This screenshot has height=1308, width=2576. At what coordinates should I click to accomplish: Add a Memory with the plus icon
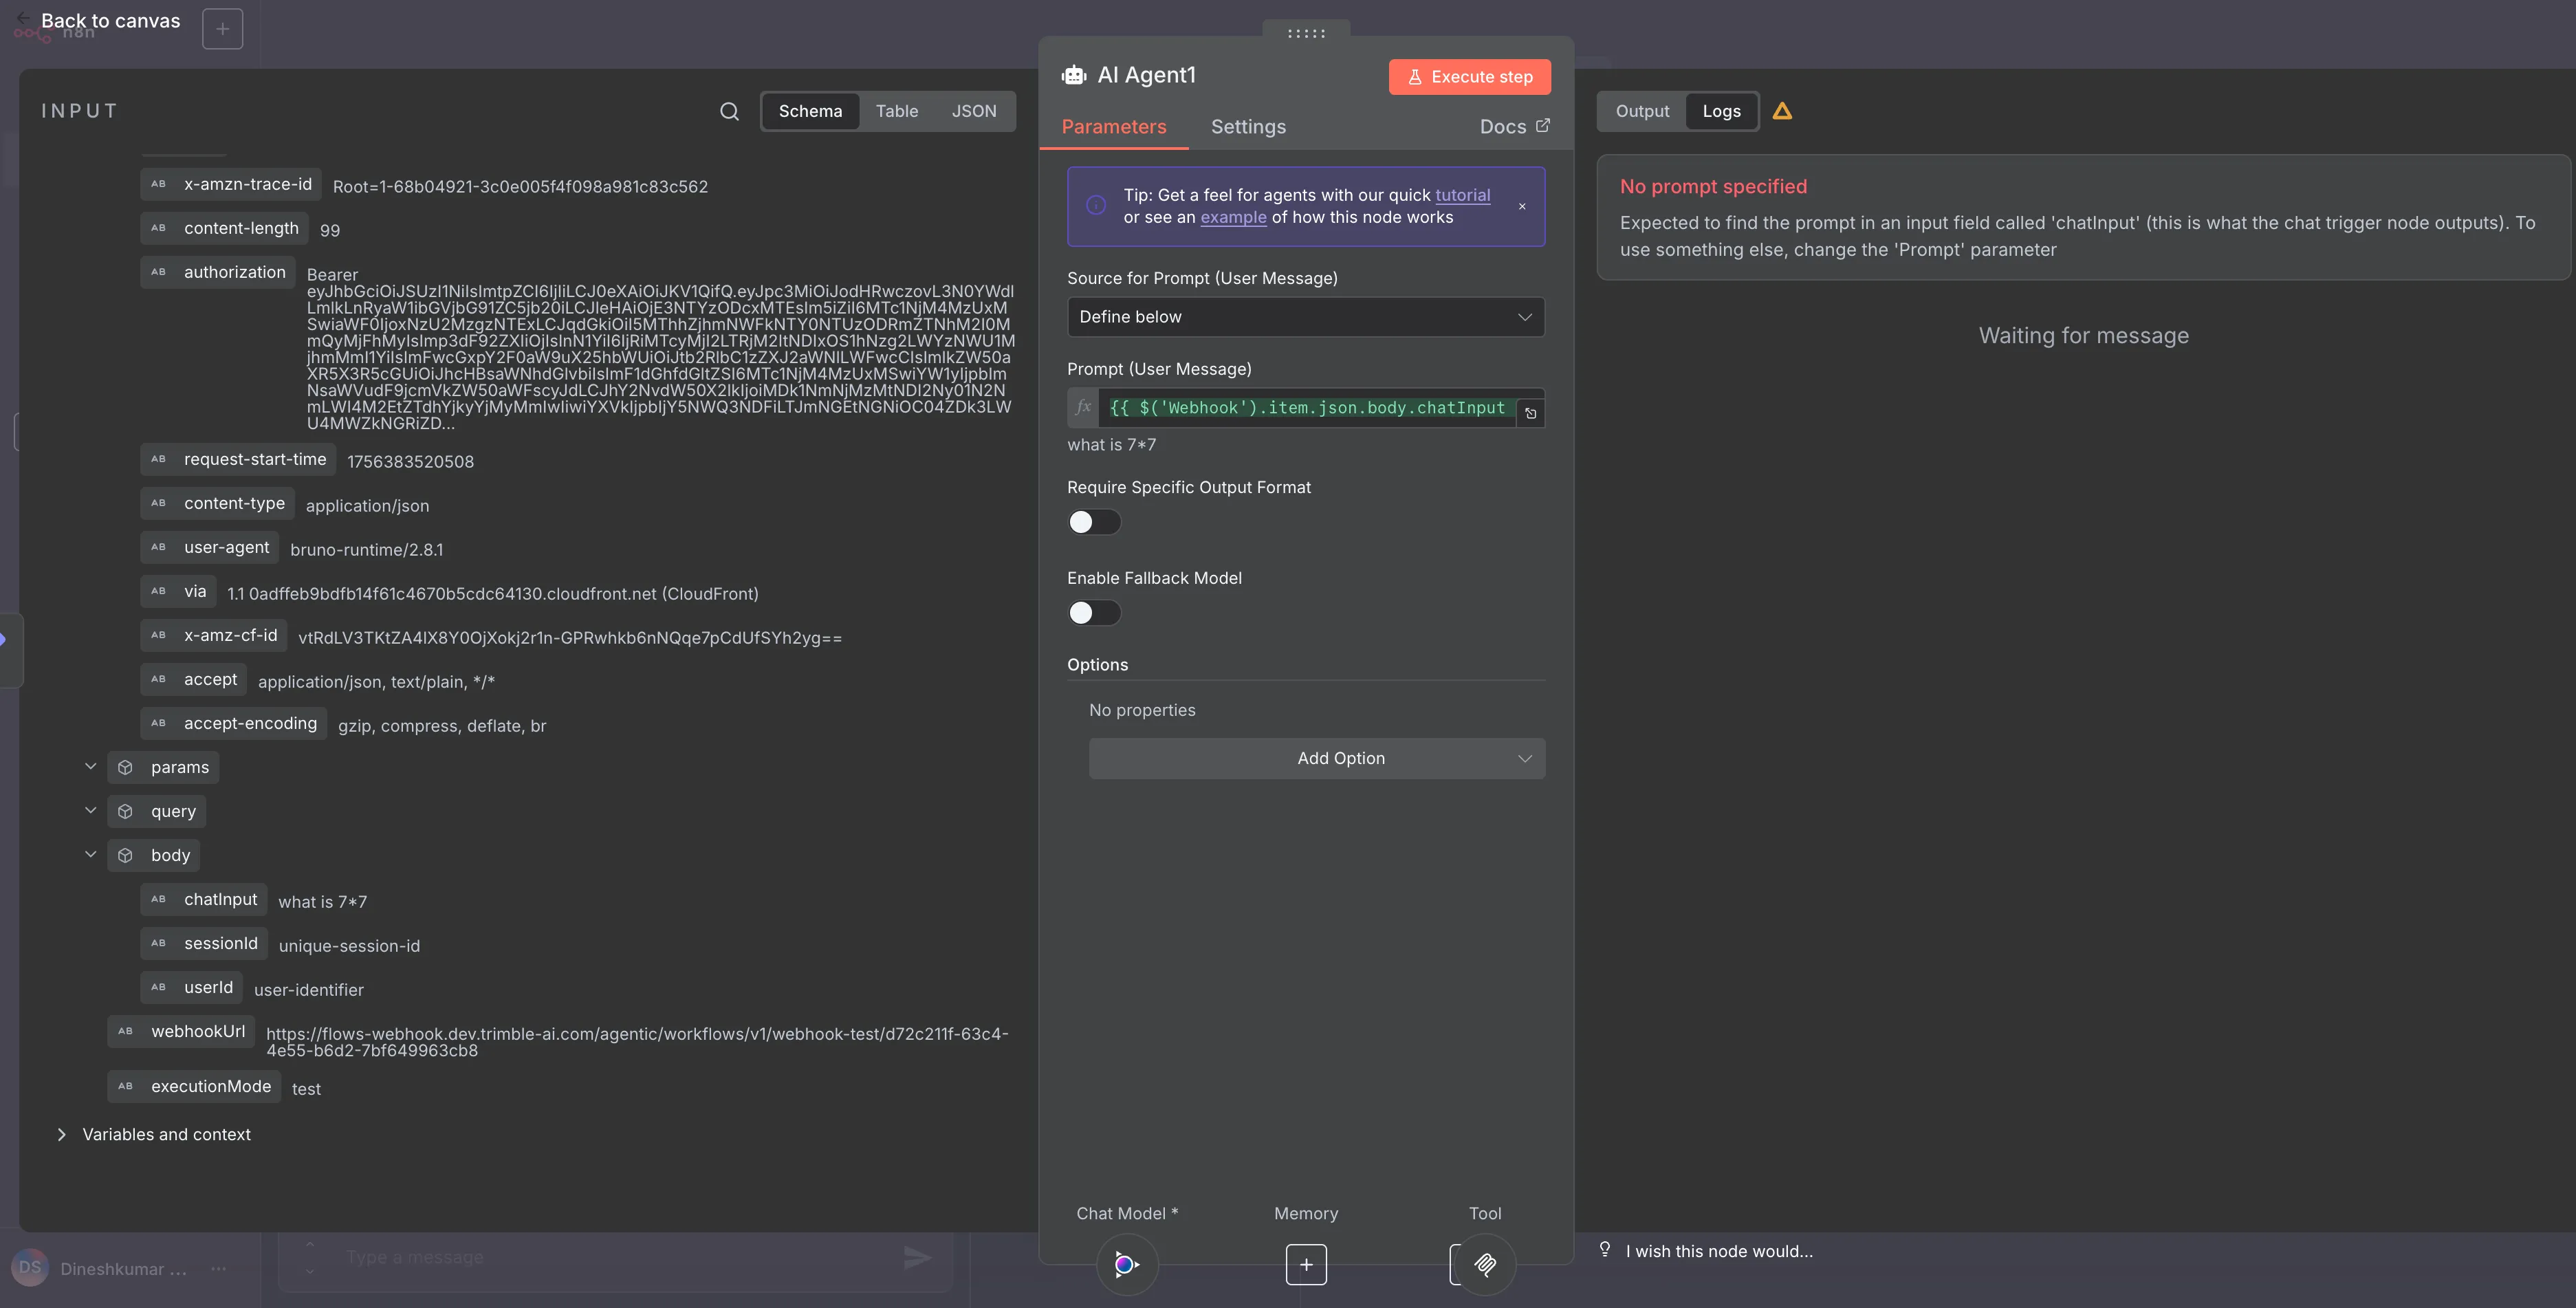(1306, 1264)
